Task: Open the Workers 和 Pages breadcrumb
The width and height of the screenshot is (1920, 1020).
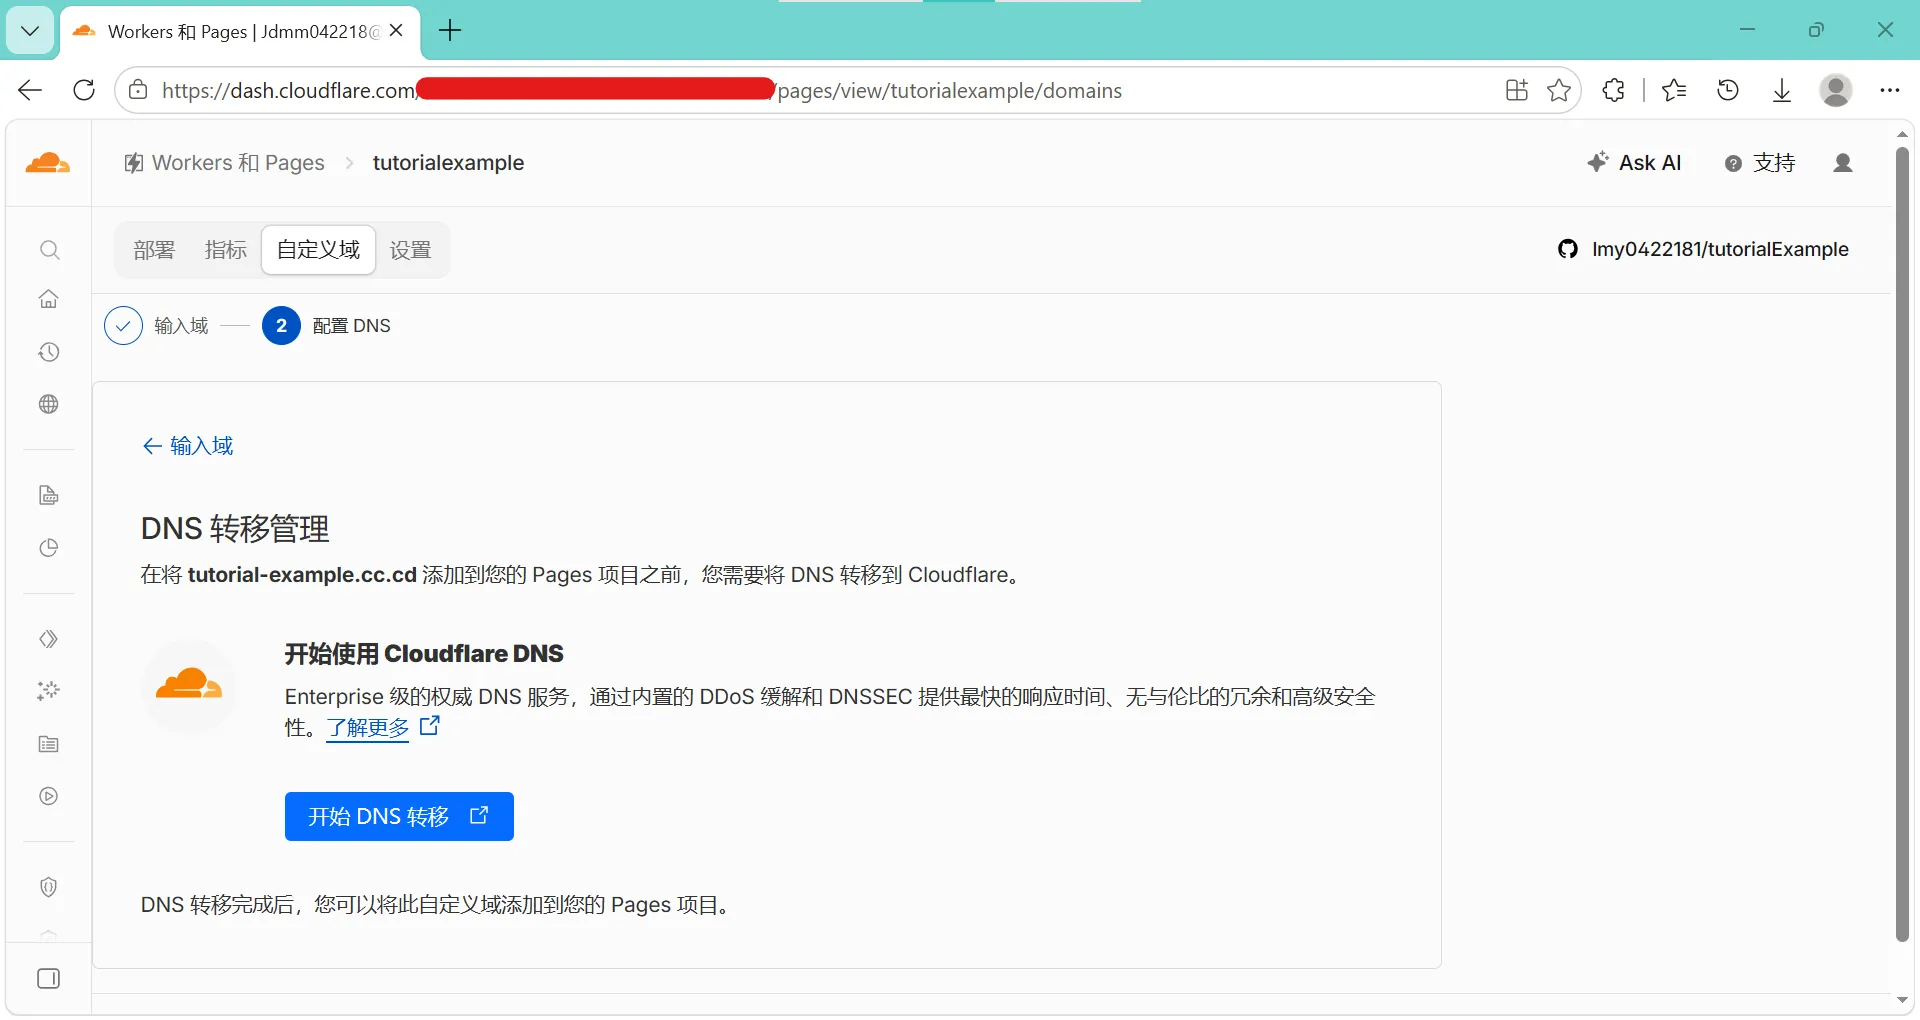Action: click(224, 163)
